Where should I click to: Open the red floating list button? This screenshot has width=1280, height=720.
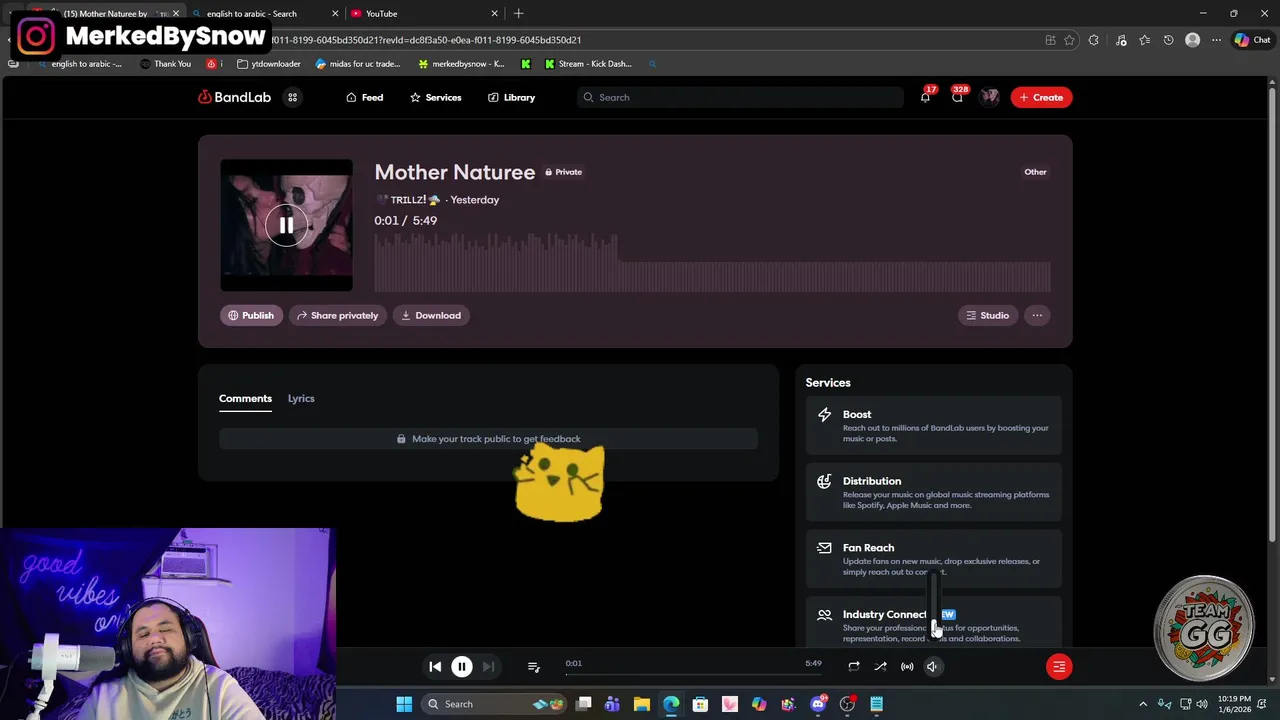point(1059,667)
